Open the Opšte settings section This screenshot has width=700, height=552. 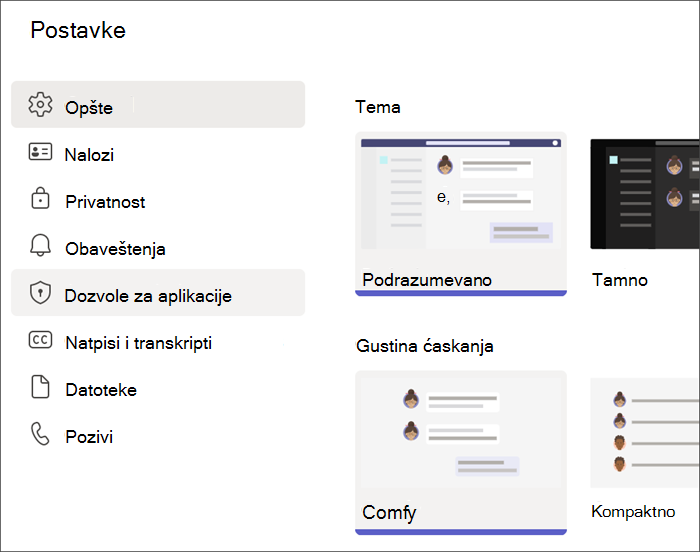coord(158,105)
